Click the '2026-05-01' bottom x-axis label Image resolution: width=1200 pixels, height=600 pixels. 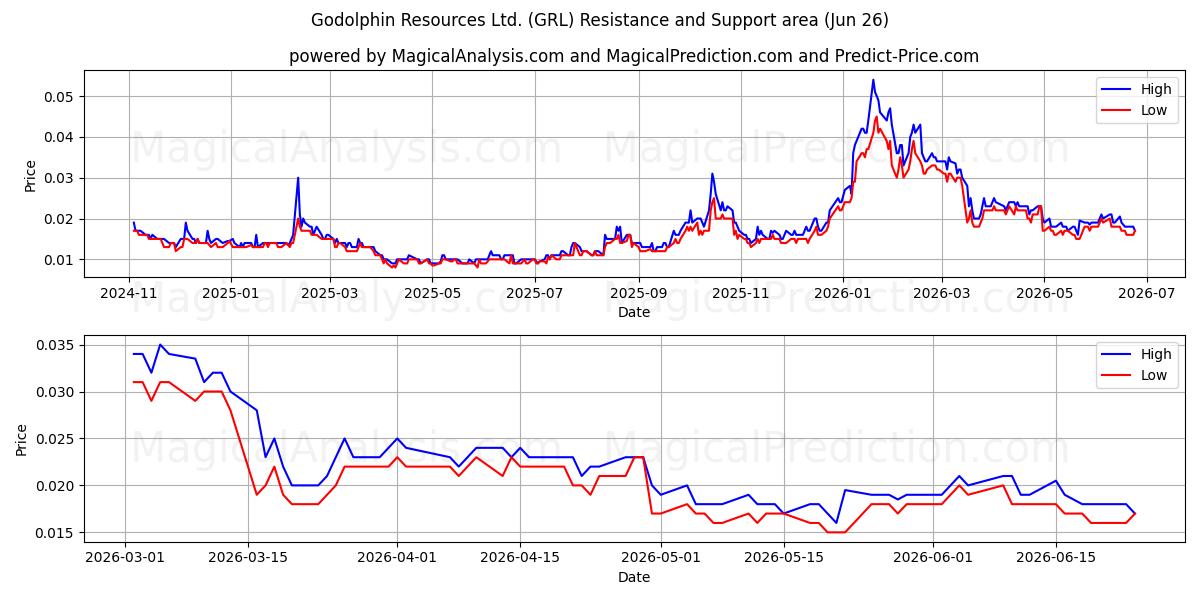coord(661,558)
